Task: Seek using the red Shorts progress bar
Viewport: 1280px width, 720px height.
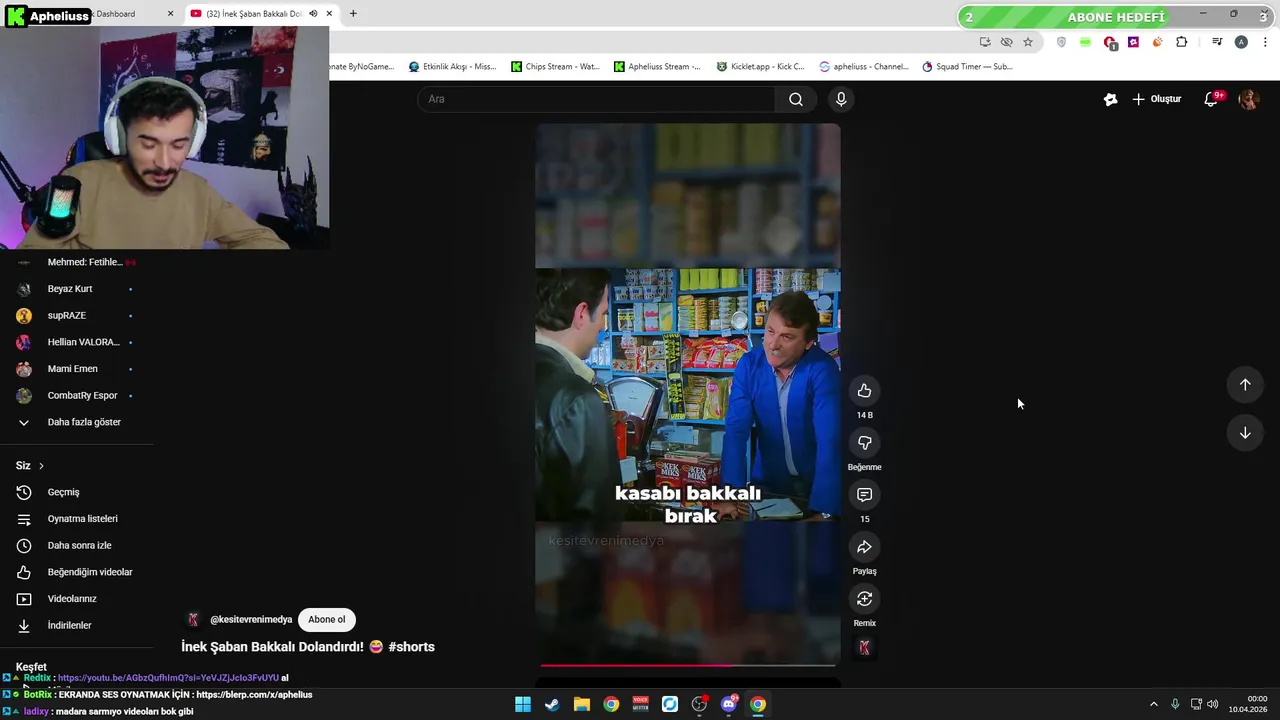Action: pos(688,664)
